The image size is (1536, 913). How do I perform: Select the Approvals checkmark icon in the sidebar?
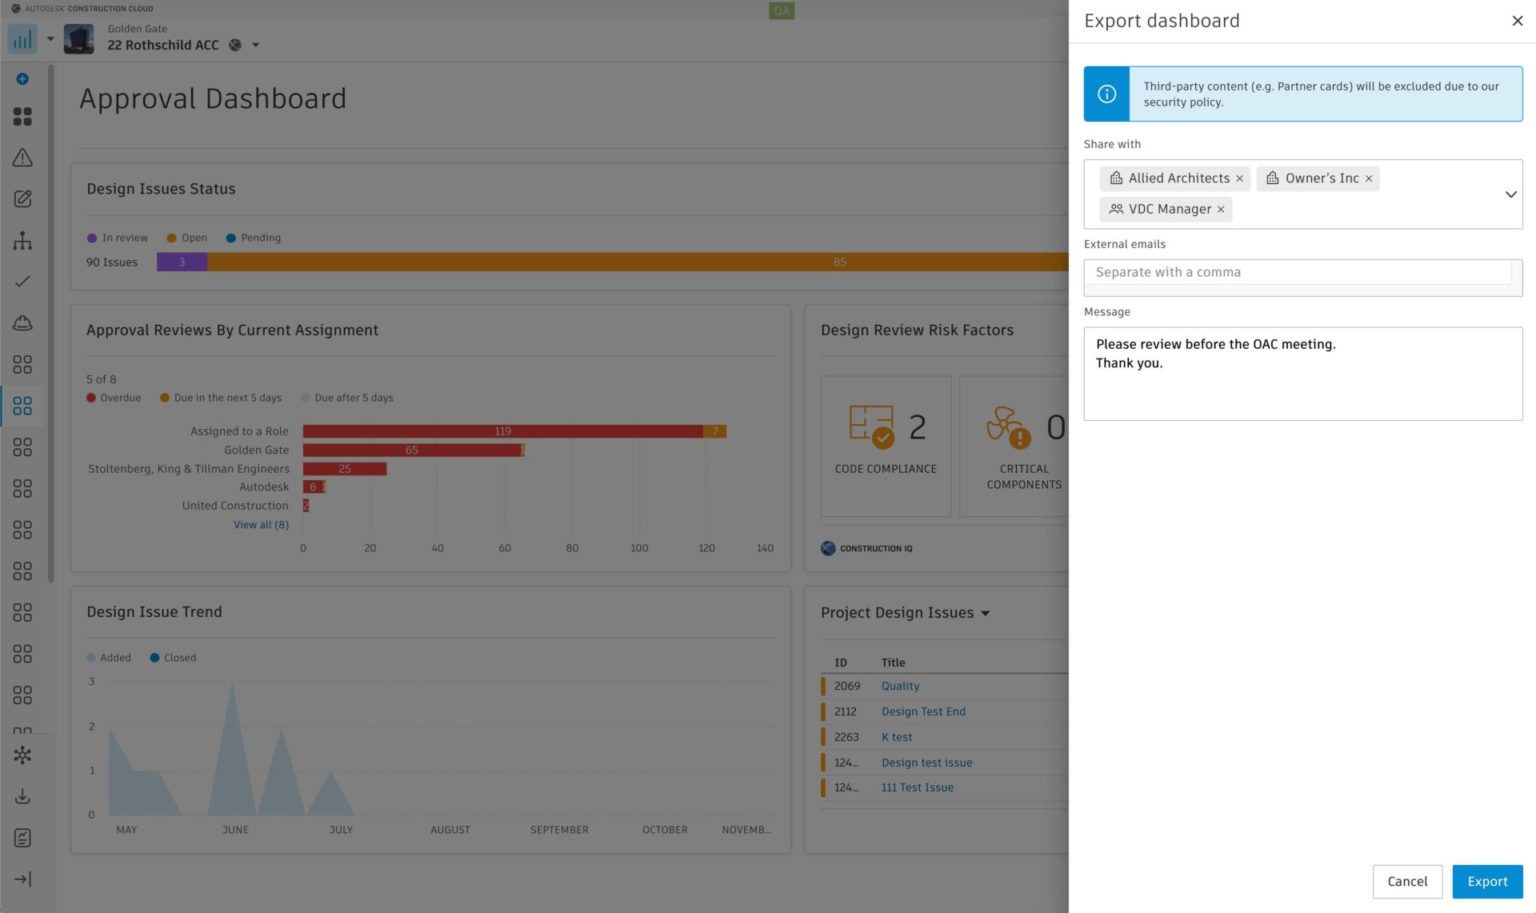pos(22,281)
